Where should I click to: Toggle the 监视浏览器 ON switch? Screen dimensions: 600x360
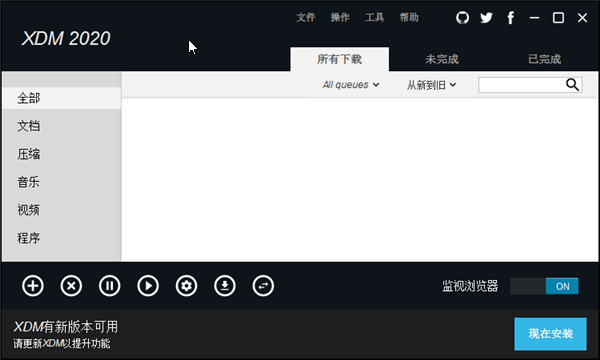point(545,286)
